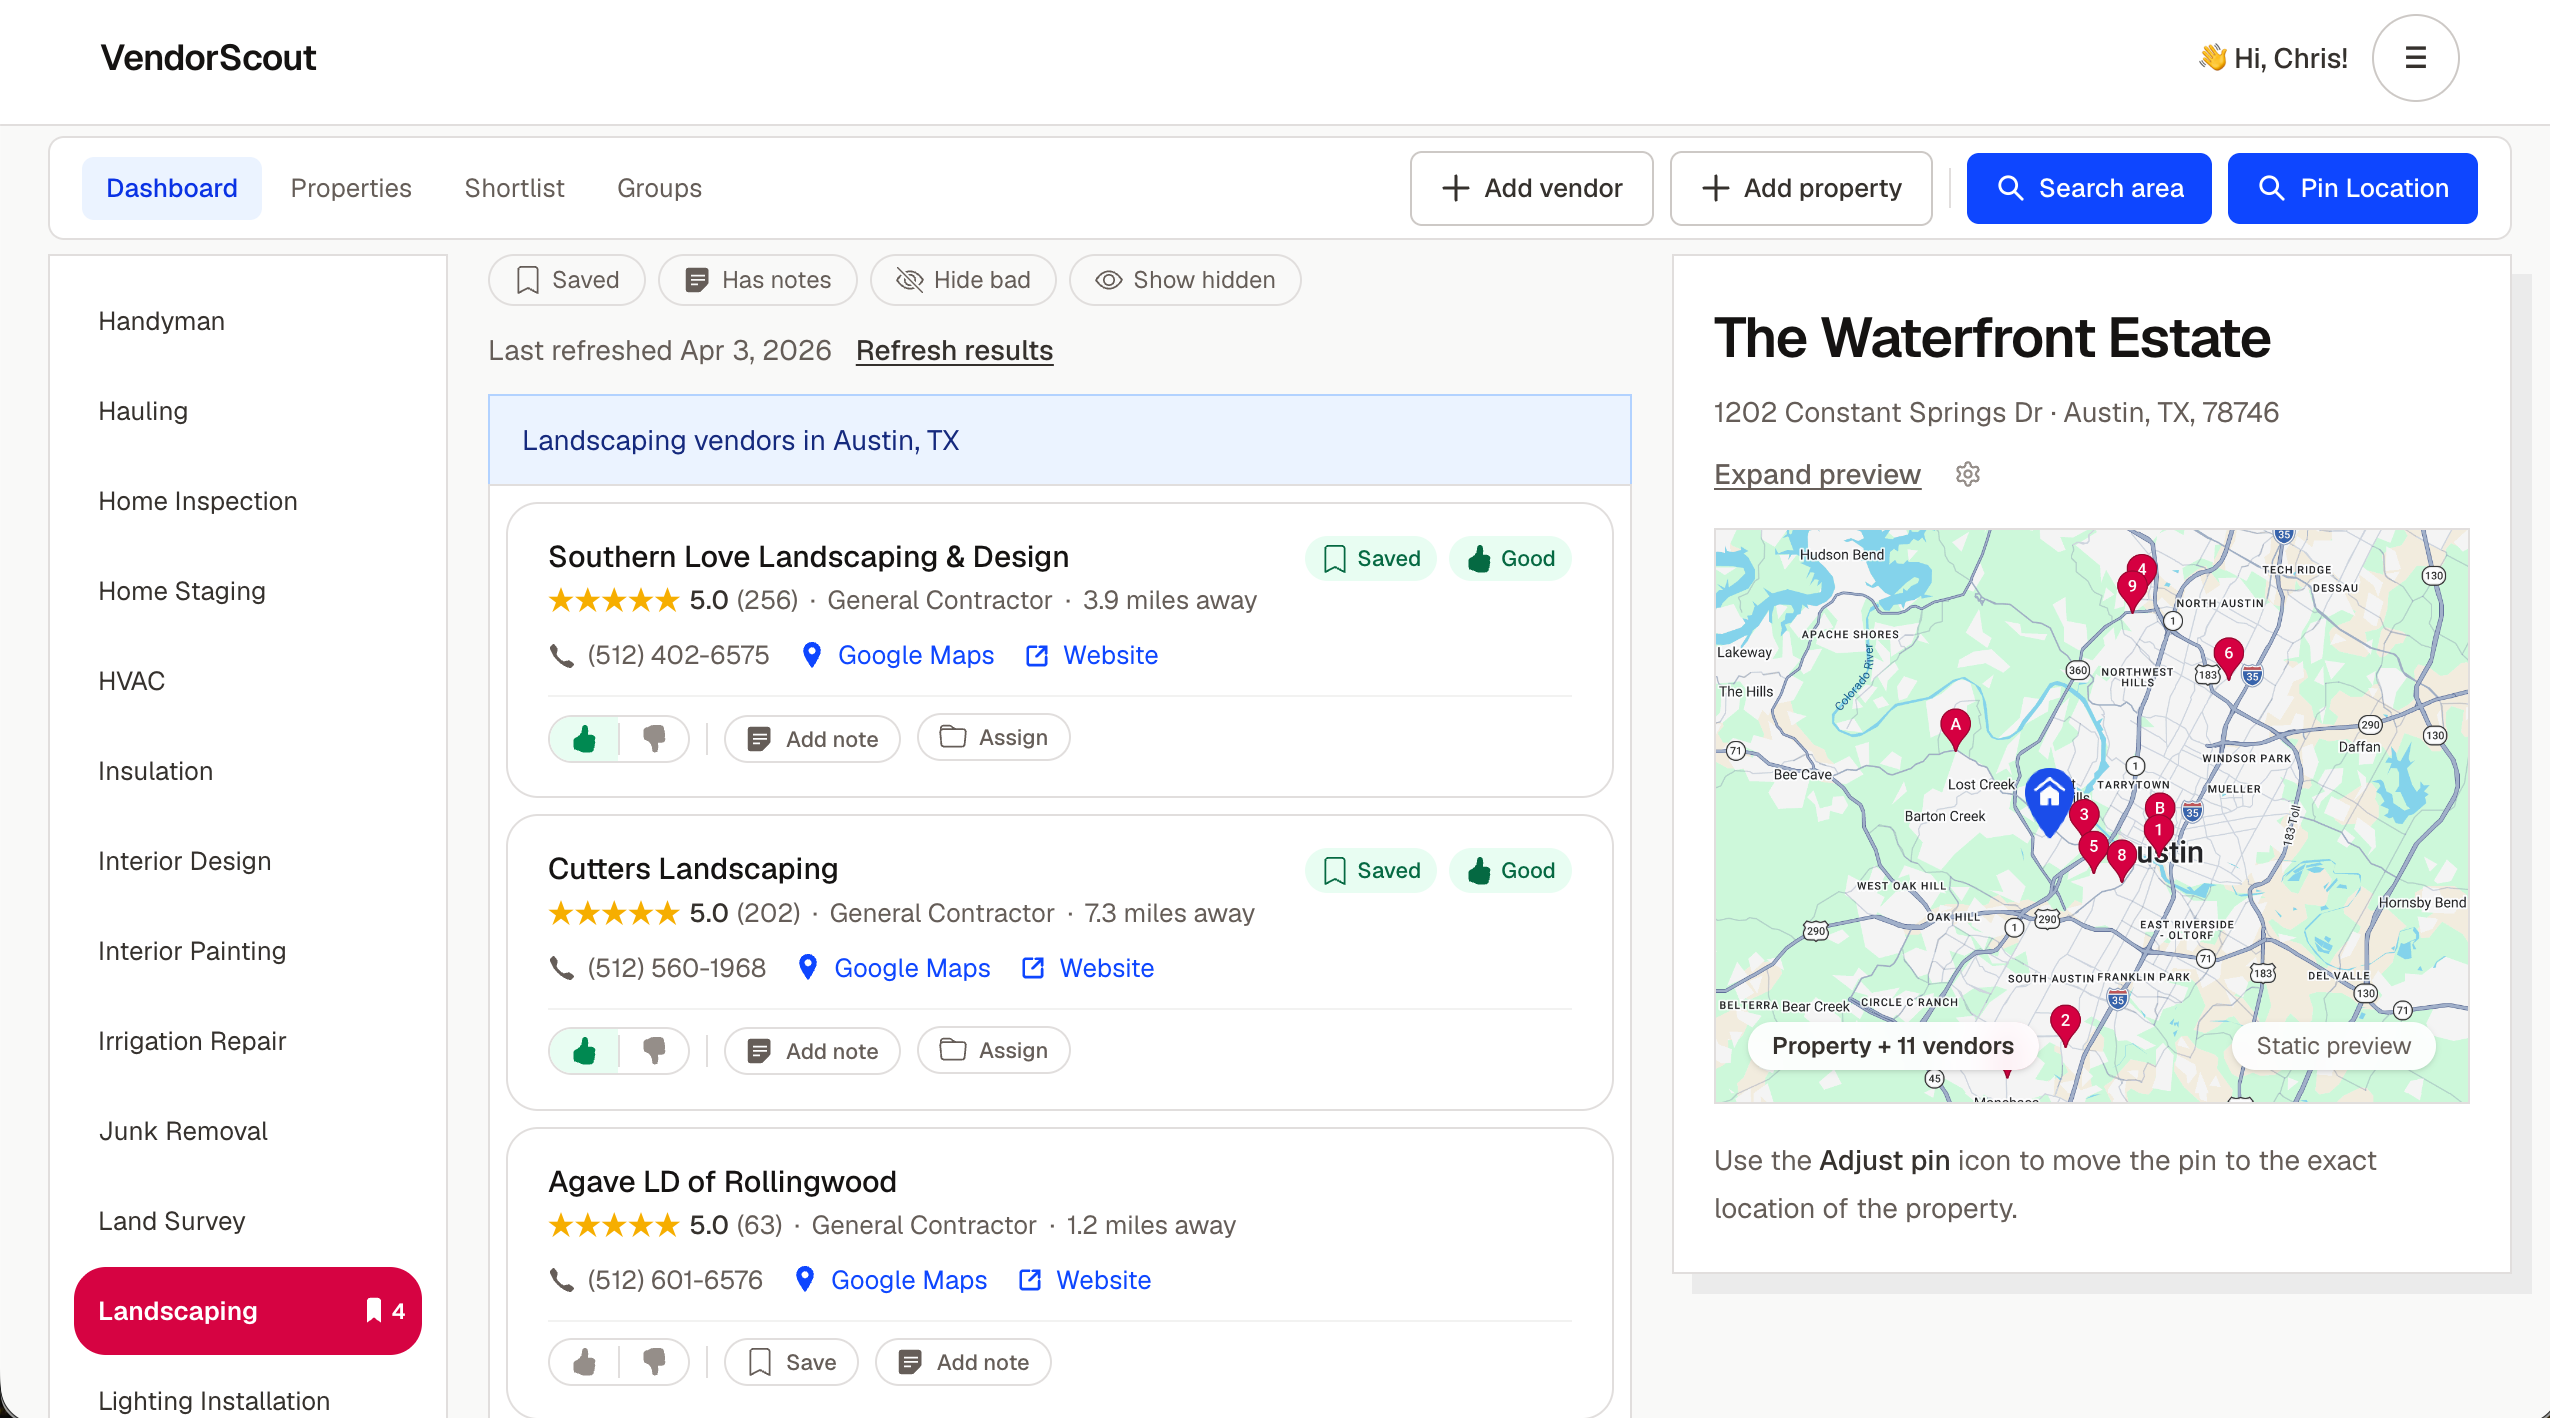2550x1418 pixels.
Task: Open Assign menu for Southern Love Landscaping
Action: [994, 738]
